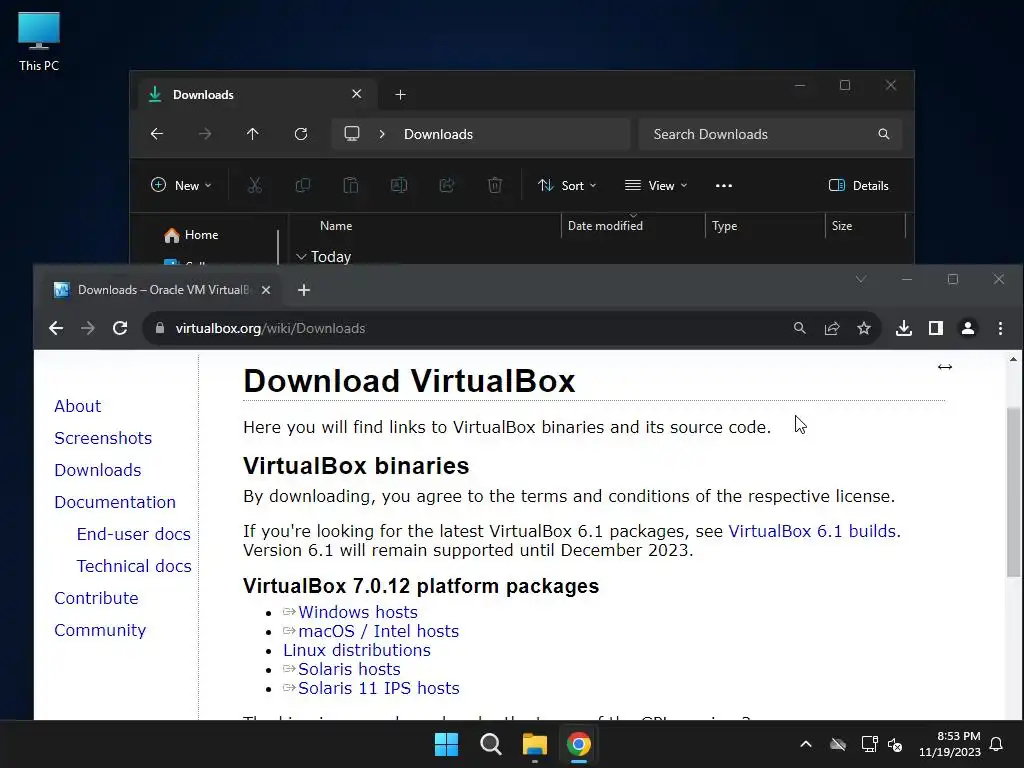Open the View dropdown in File Explorer
This screenshot has width=1024, height=768.
[656, 185]
